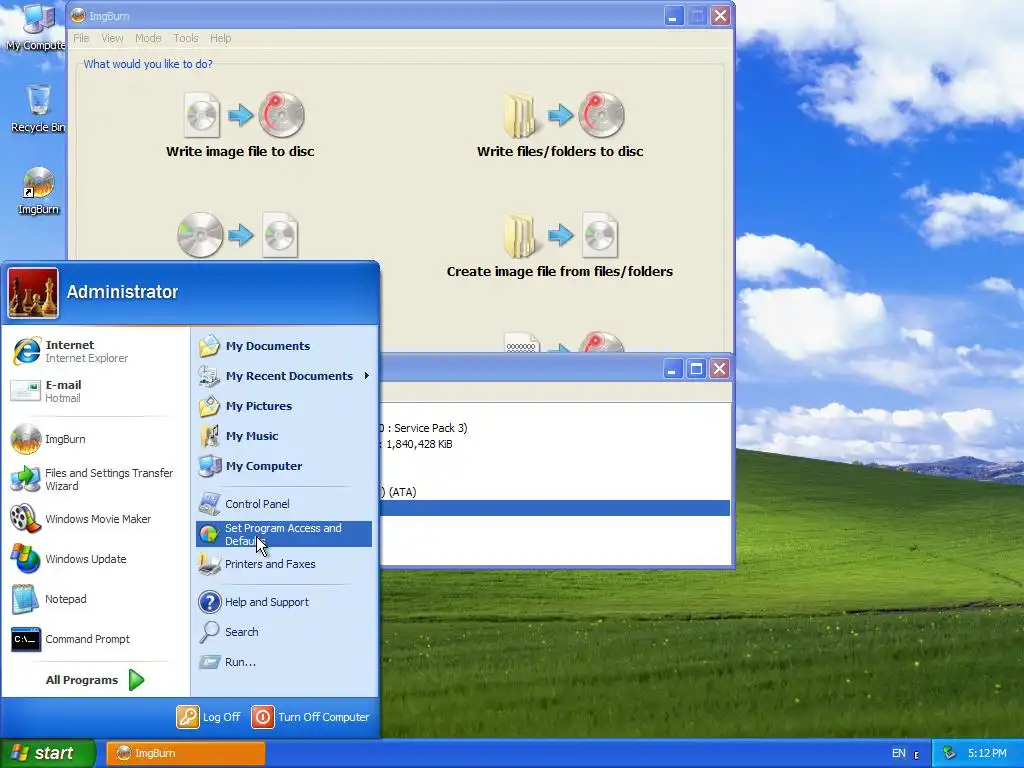The width and height of the screenshot is (1024, 768).
Task: Open Recycle Bin on desktop
Action: click(38, 108)
